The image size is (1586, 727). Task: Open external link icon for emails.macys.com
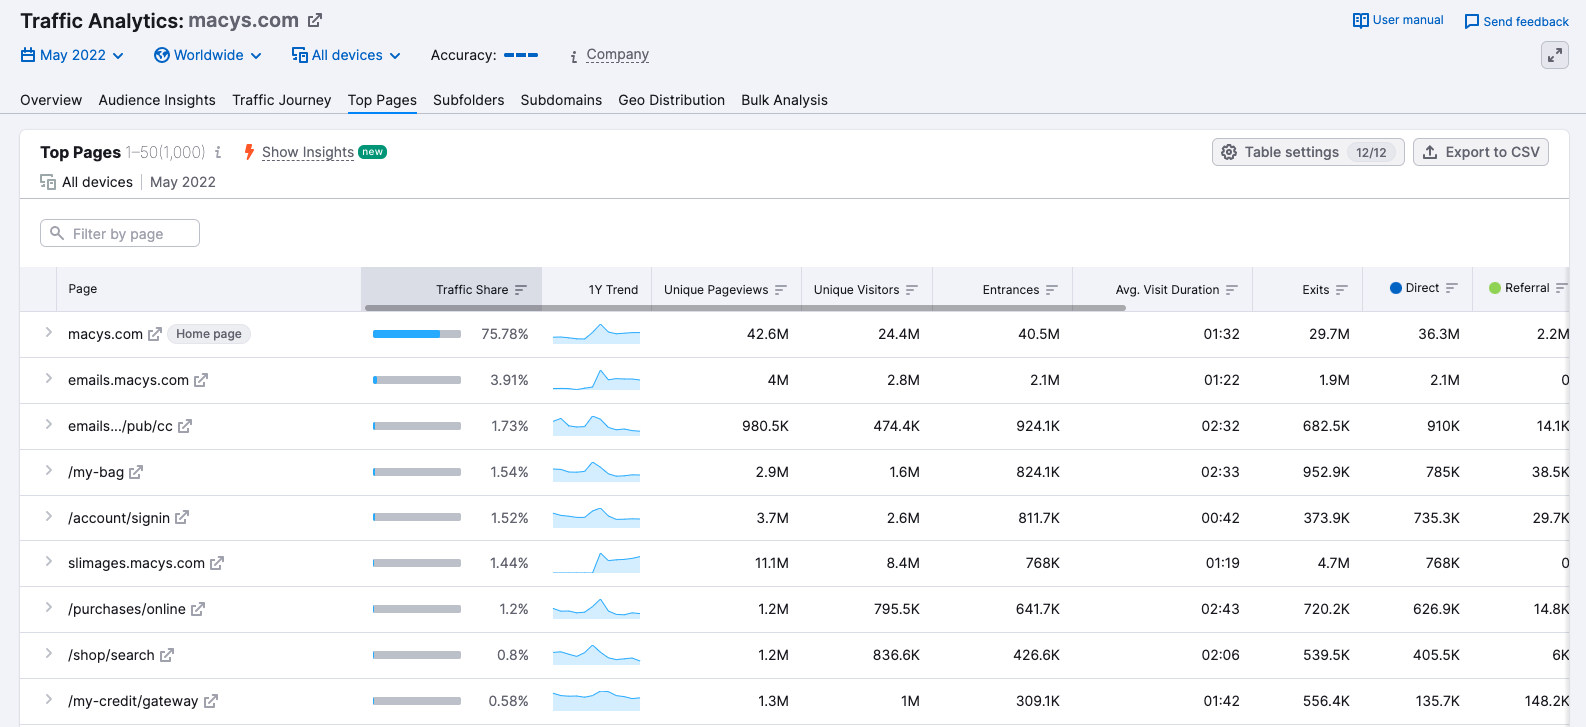coord(201,380)
